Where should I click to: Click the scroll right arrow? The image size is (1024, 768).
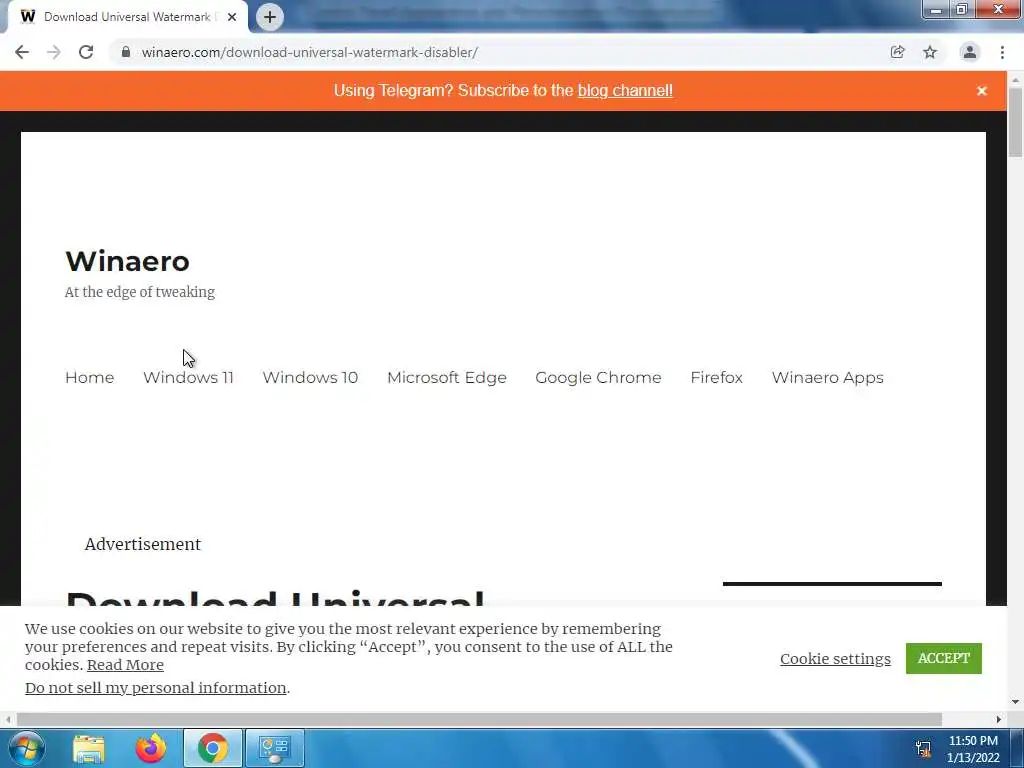[x=999, y=719]
